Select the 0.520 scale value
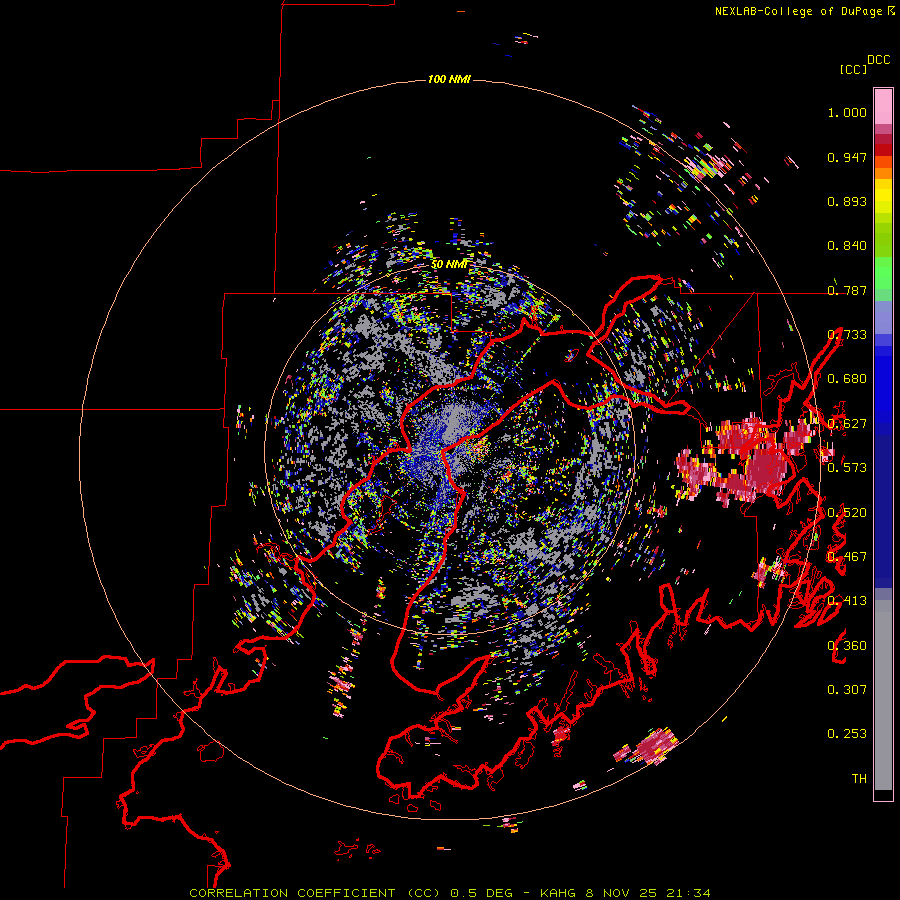900x900 pixels. coord(847,513)
